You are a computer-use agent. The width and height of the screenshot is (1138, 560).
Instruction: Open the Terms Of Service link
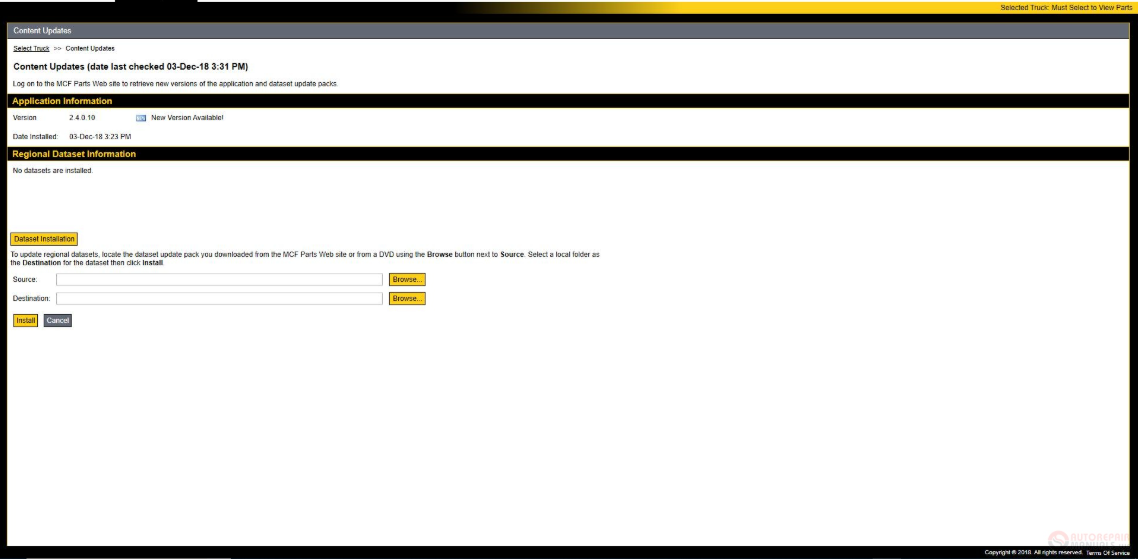1108,553
